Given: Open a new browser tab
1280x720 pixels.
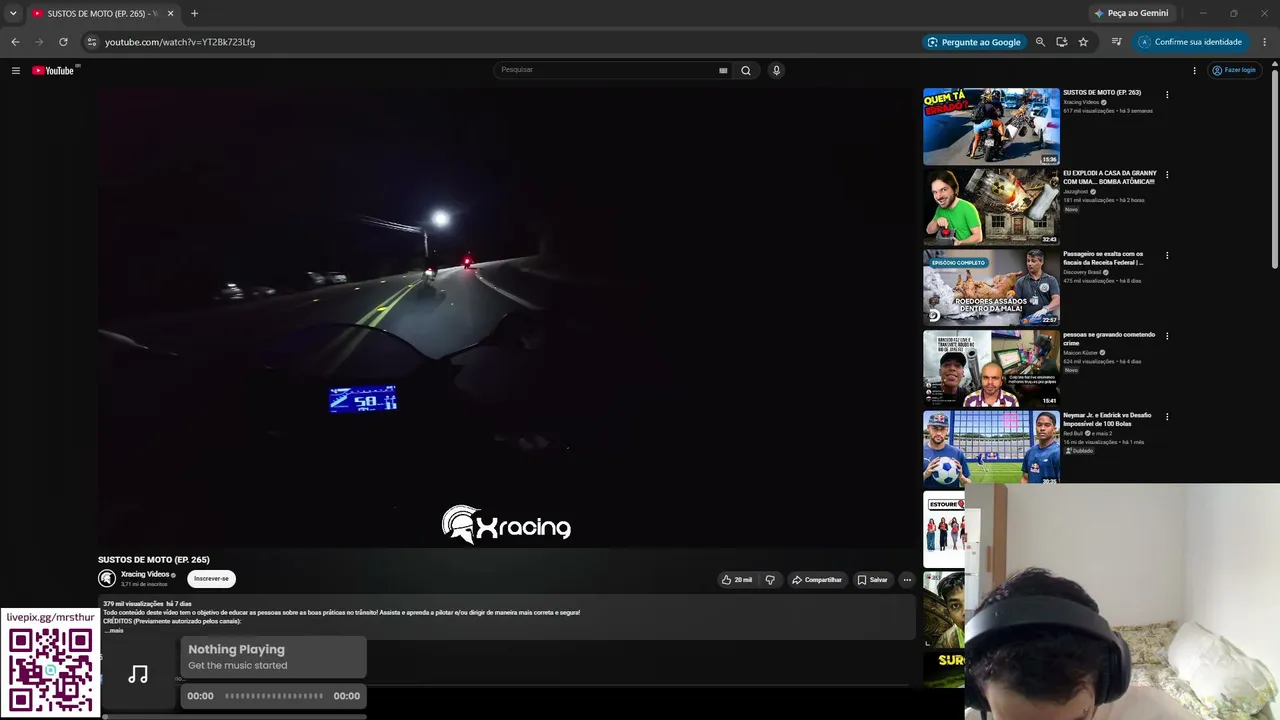Looking at the screenshot, I should (194, 14).
